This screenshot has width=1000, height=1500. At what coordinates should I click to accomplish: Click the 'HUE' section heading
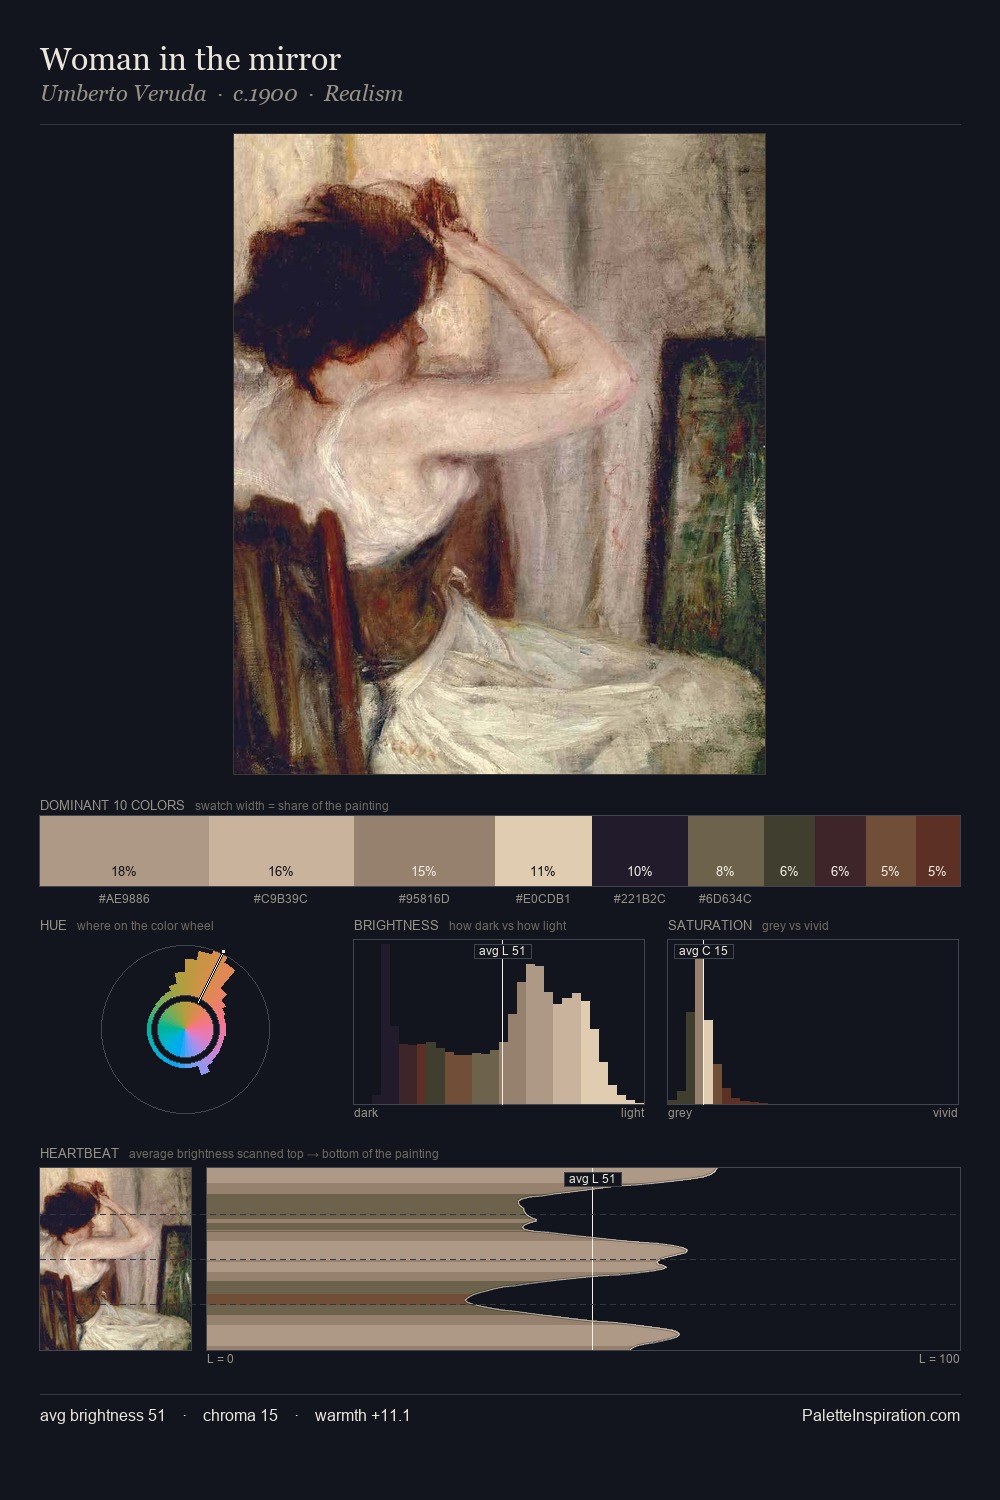pyautogui.click(x=53, y=925)
